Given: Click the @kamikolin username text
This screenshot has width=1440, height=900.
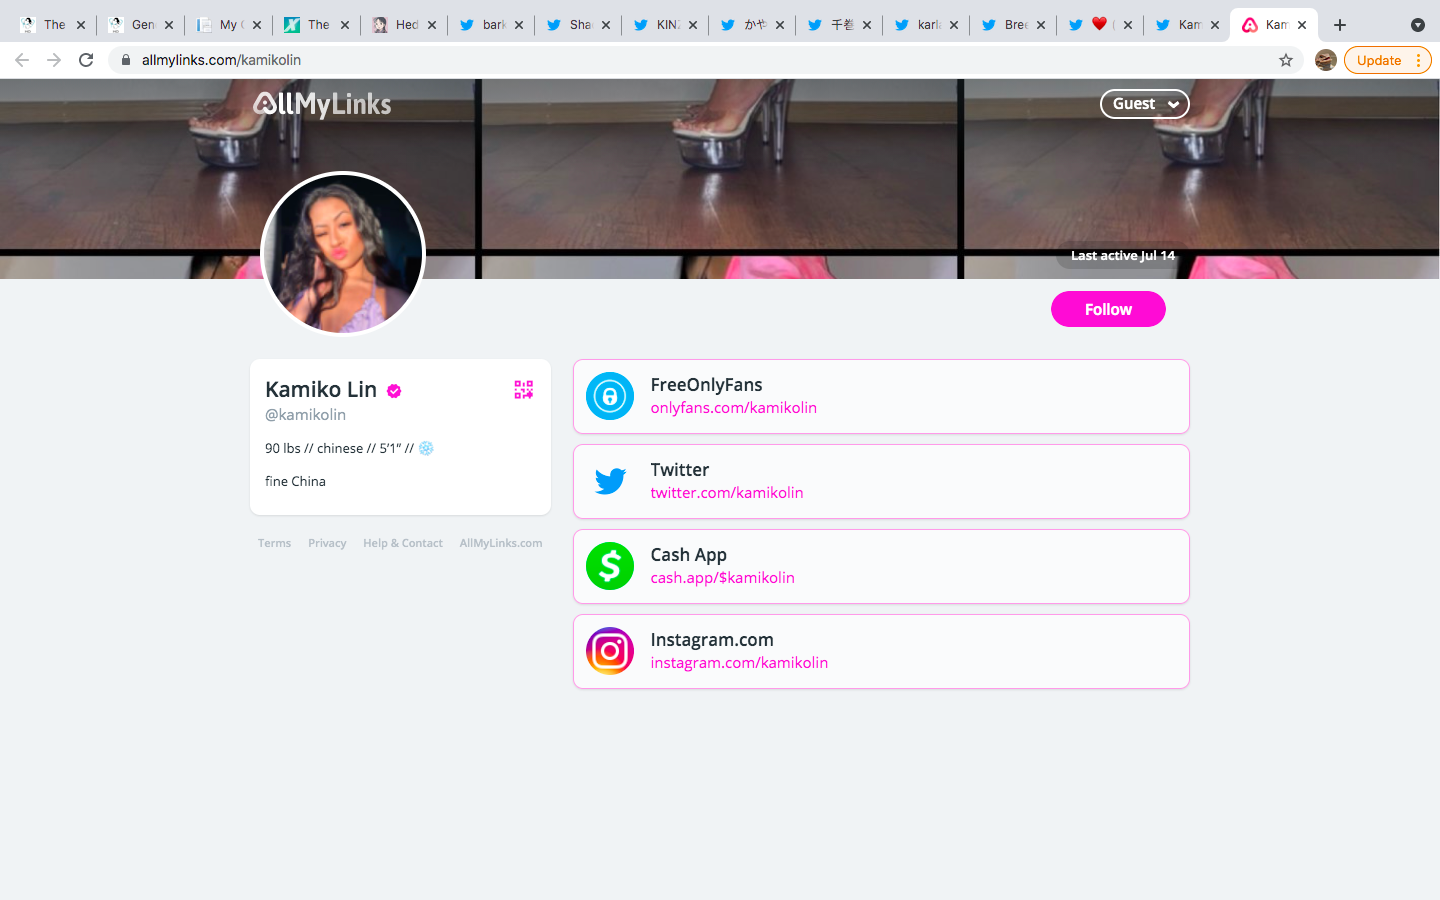Looking at the screenshot, I should click(x=305, y=415).
